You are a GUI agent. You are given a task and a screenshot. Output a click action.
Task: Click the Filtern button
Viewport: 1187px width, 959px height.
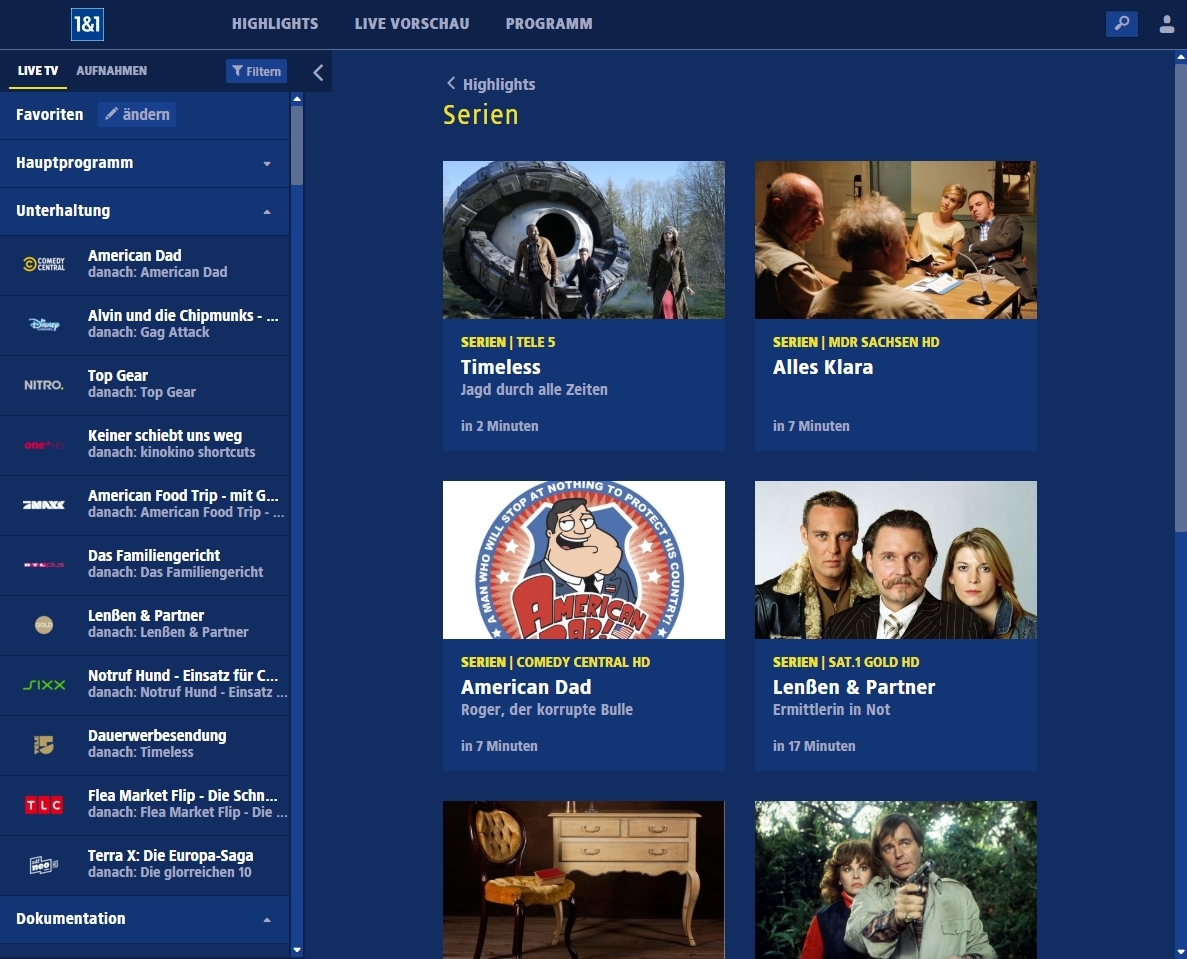[256, 71]
